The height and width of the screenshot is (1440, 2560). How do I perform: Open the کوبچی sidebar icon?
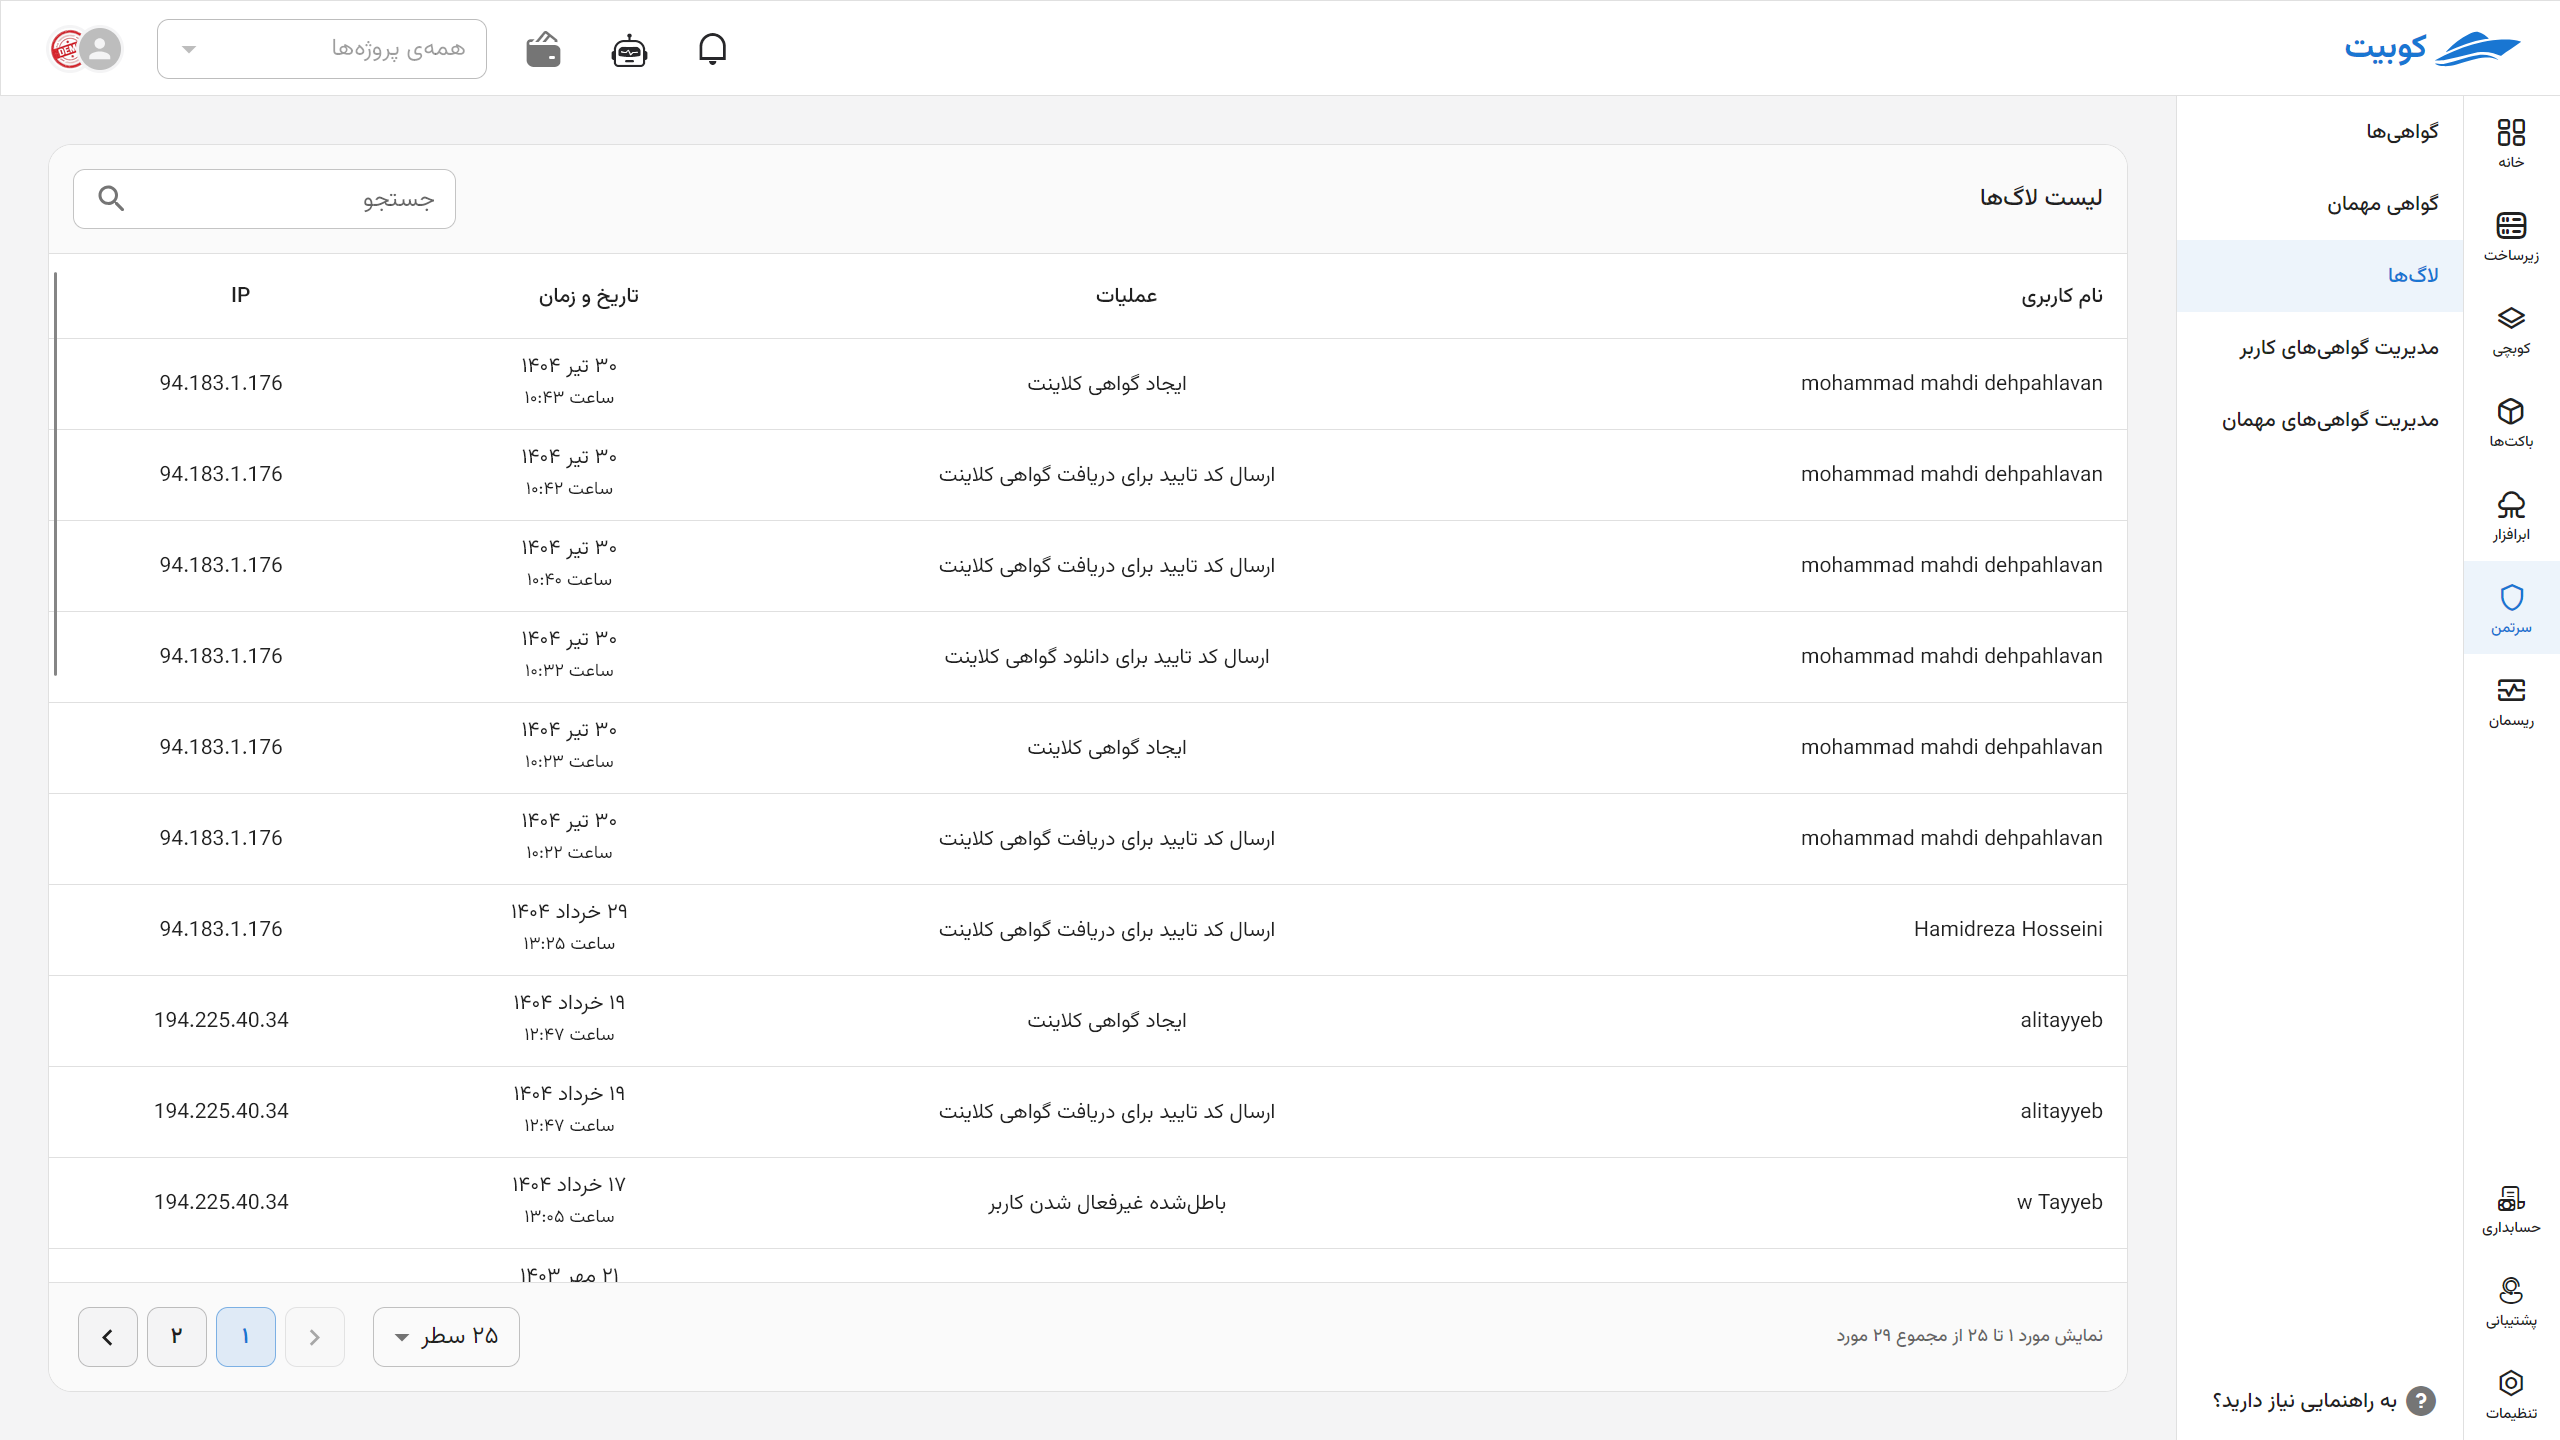pyautogui.click(x=2511, y=329)
